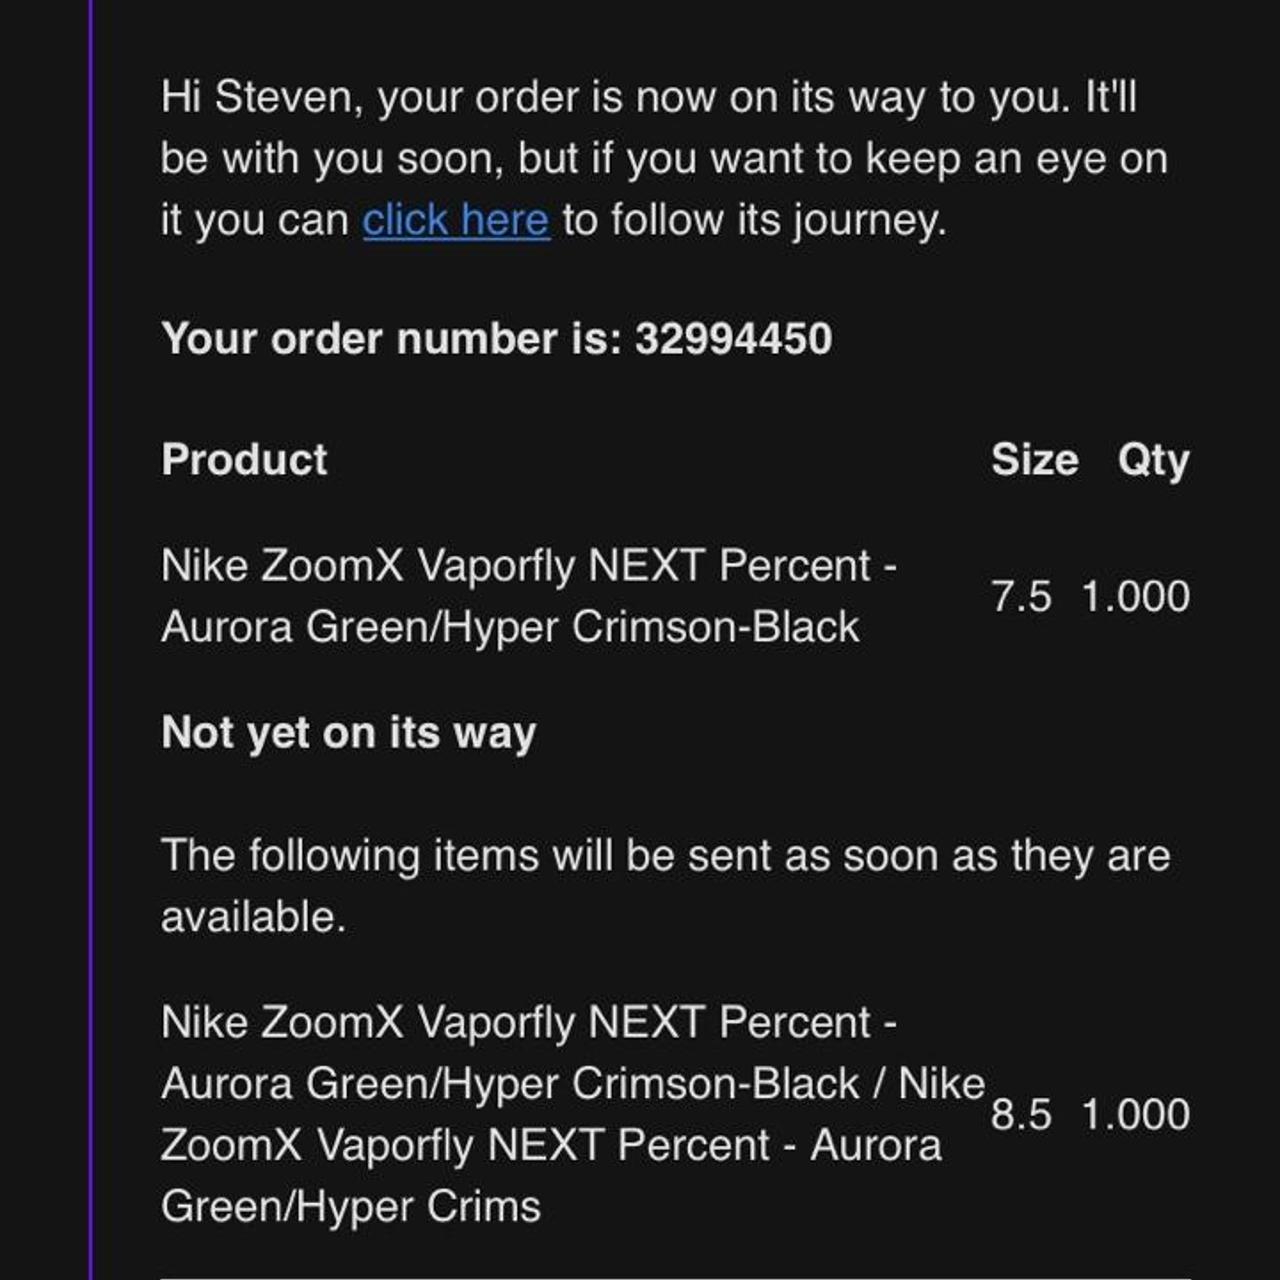The height and width of the screenshot is (1280, 1280).
Task: Click the quantity for the size 7.5 item
Action: click(x=1135, y=597)
